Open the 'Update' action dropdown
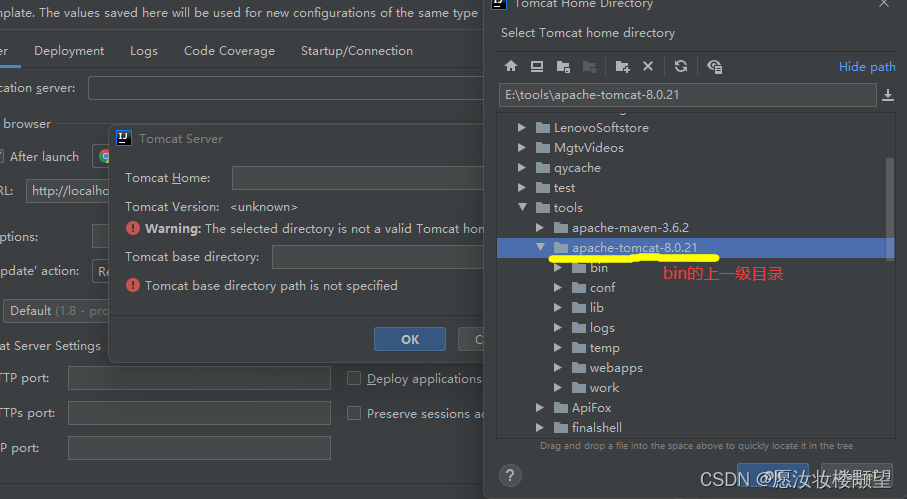The width and height of the screenshot is (907, 499). click(101, 271)
